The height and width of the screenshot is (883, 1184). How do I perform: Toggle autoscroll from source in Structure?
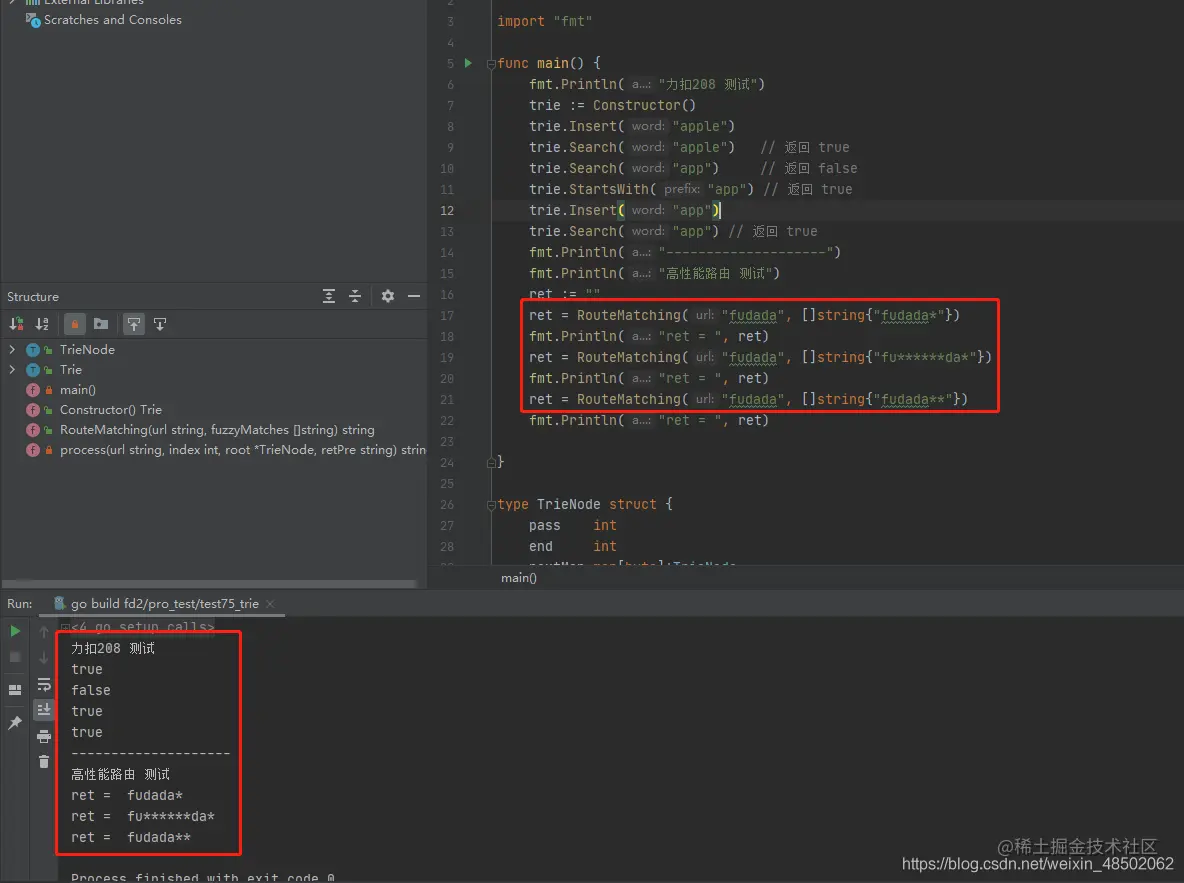tap(160, 324)
